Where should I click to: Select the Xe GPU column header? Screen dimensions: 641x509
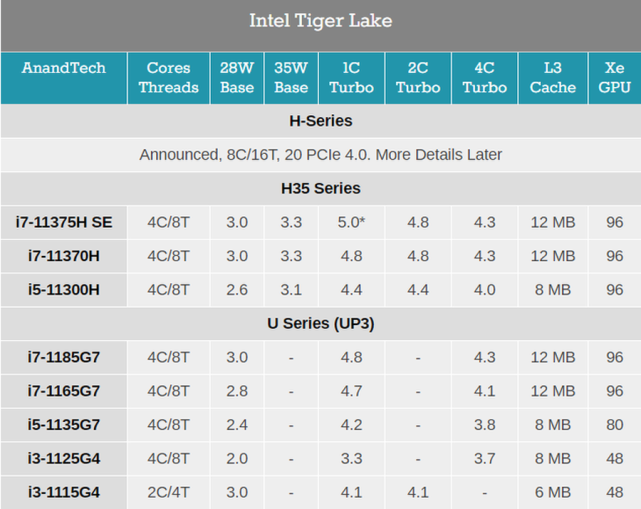615,77
